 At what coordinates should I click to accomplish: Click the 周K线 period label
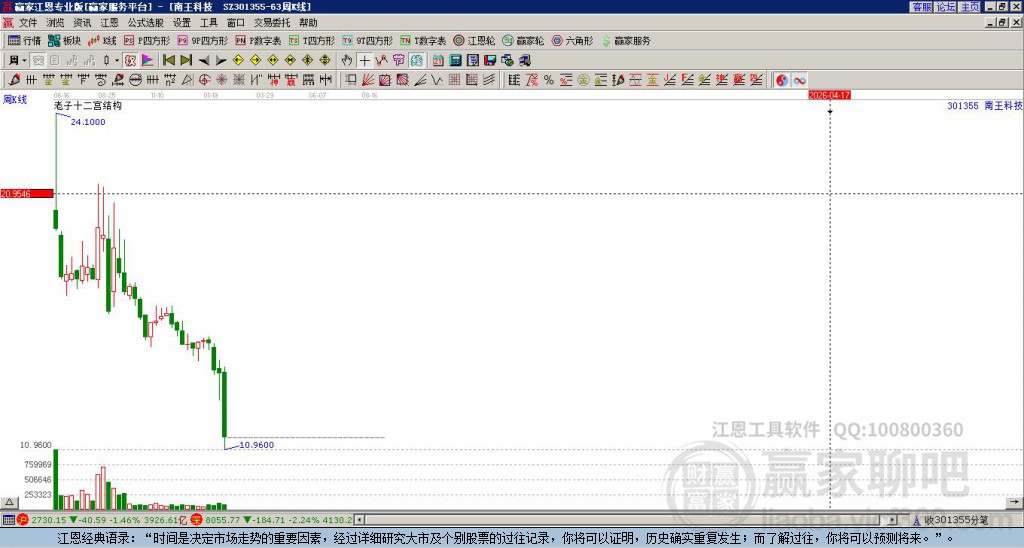pos(15,99)
